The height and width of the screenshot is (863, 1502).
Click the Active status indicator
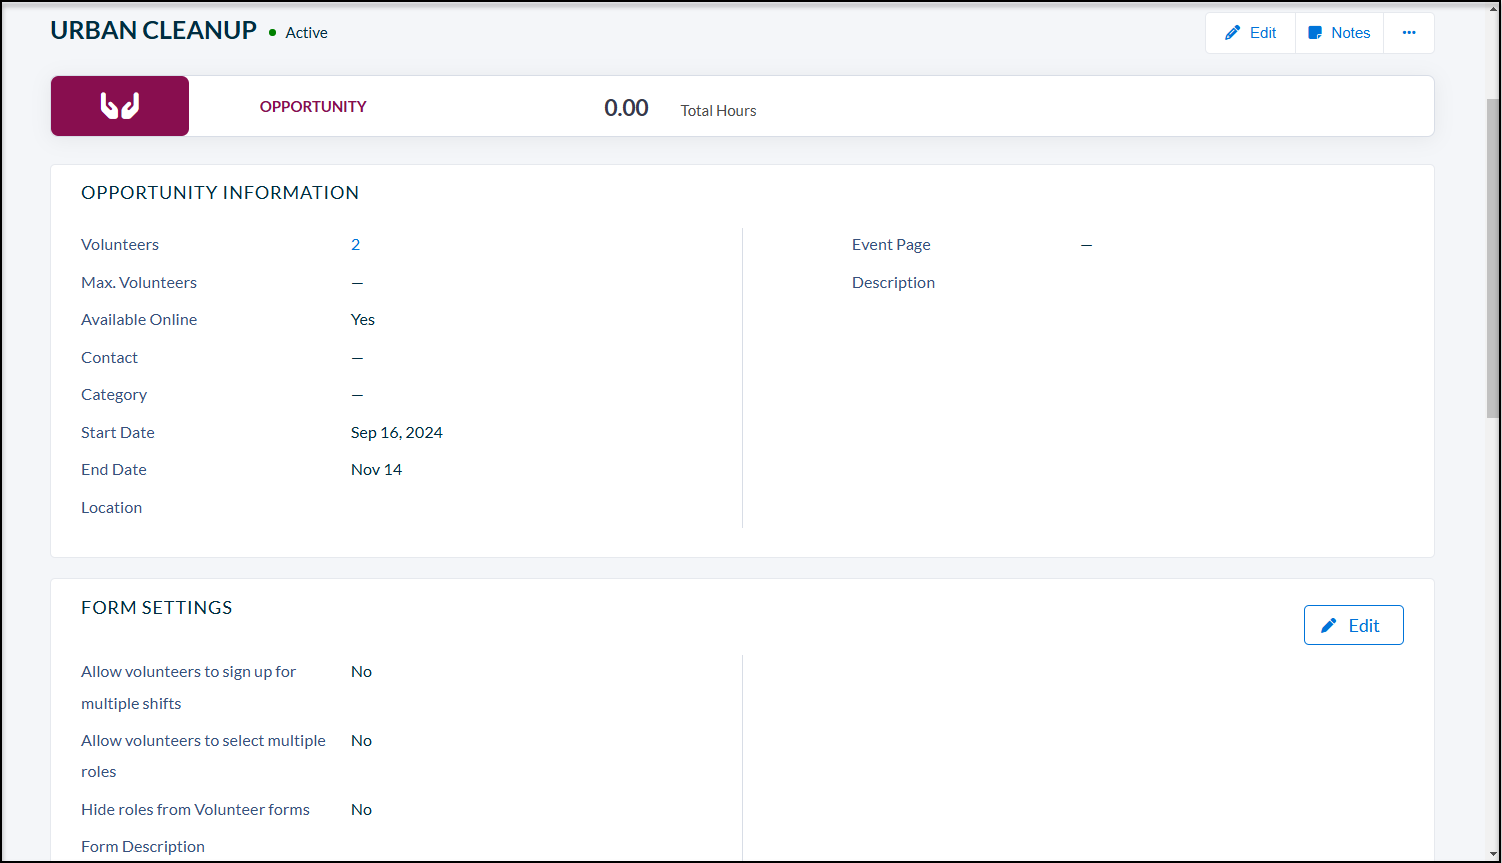[298, 33]
